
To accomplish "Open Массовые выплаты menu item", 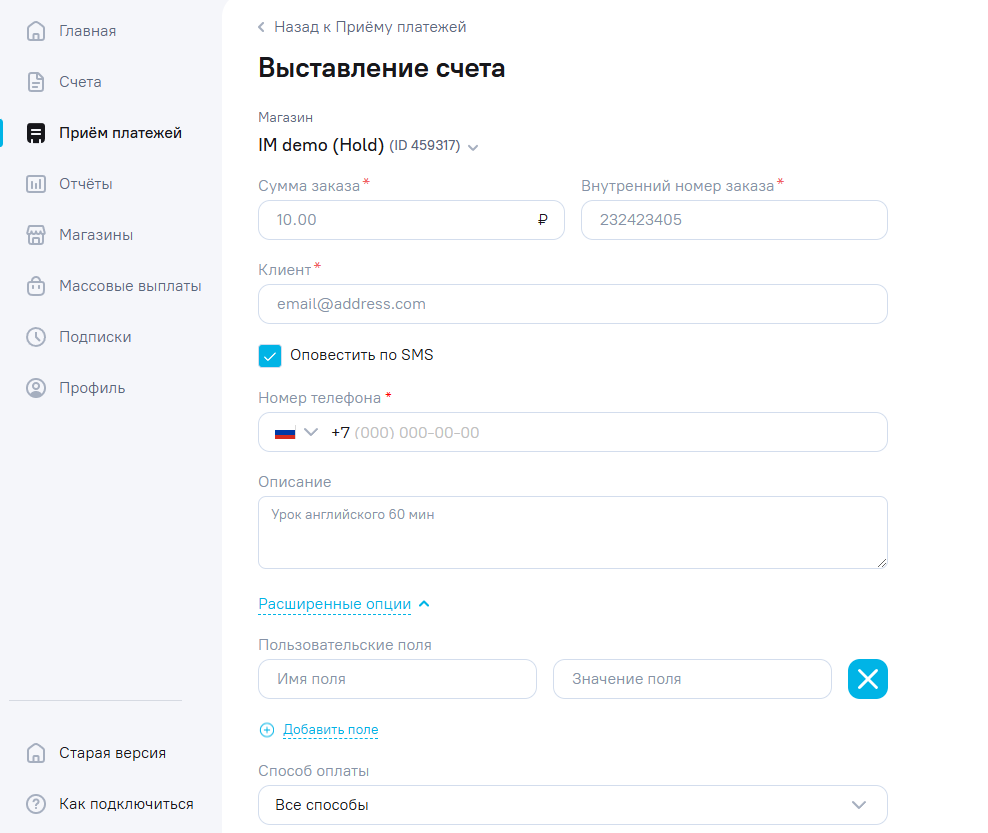I will click(x=130, y=286).
